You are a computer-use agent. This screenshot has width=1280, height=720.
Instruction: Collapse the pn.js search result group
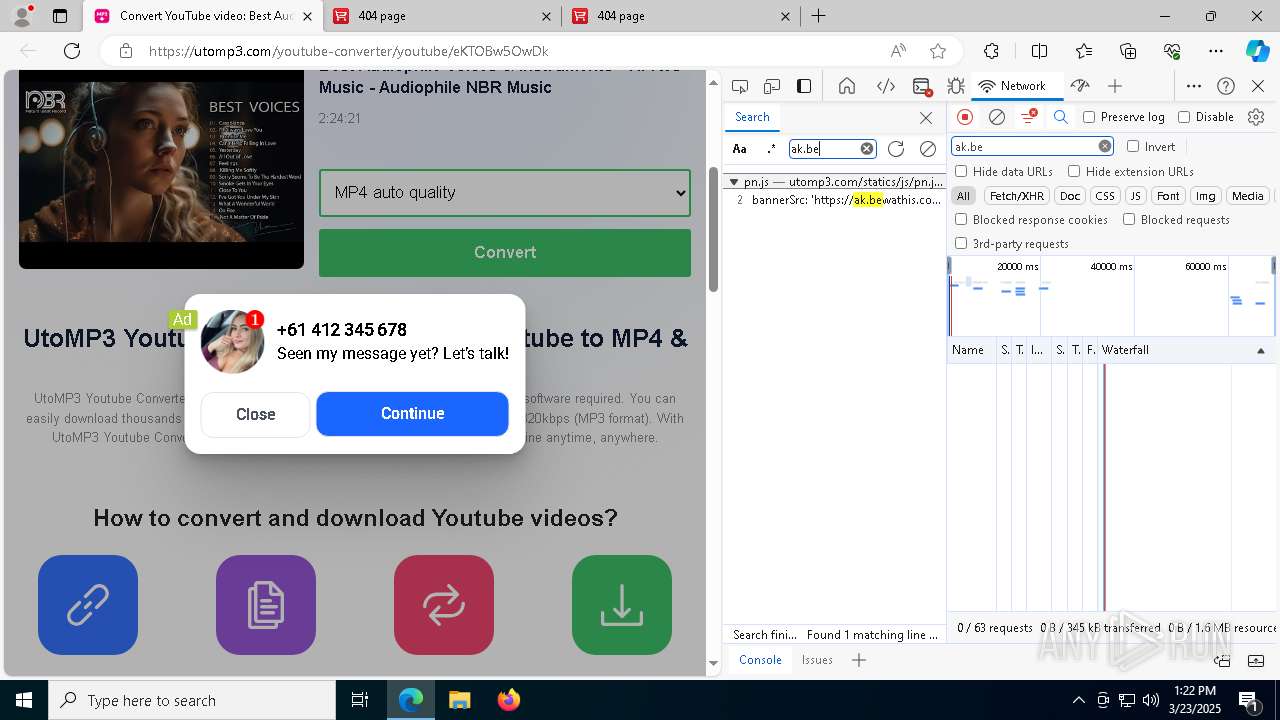(x=734, y=182)
